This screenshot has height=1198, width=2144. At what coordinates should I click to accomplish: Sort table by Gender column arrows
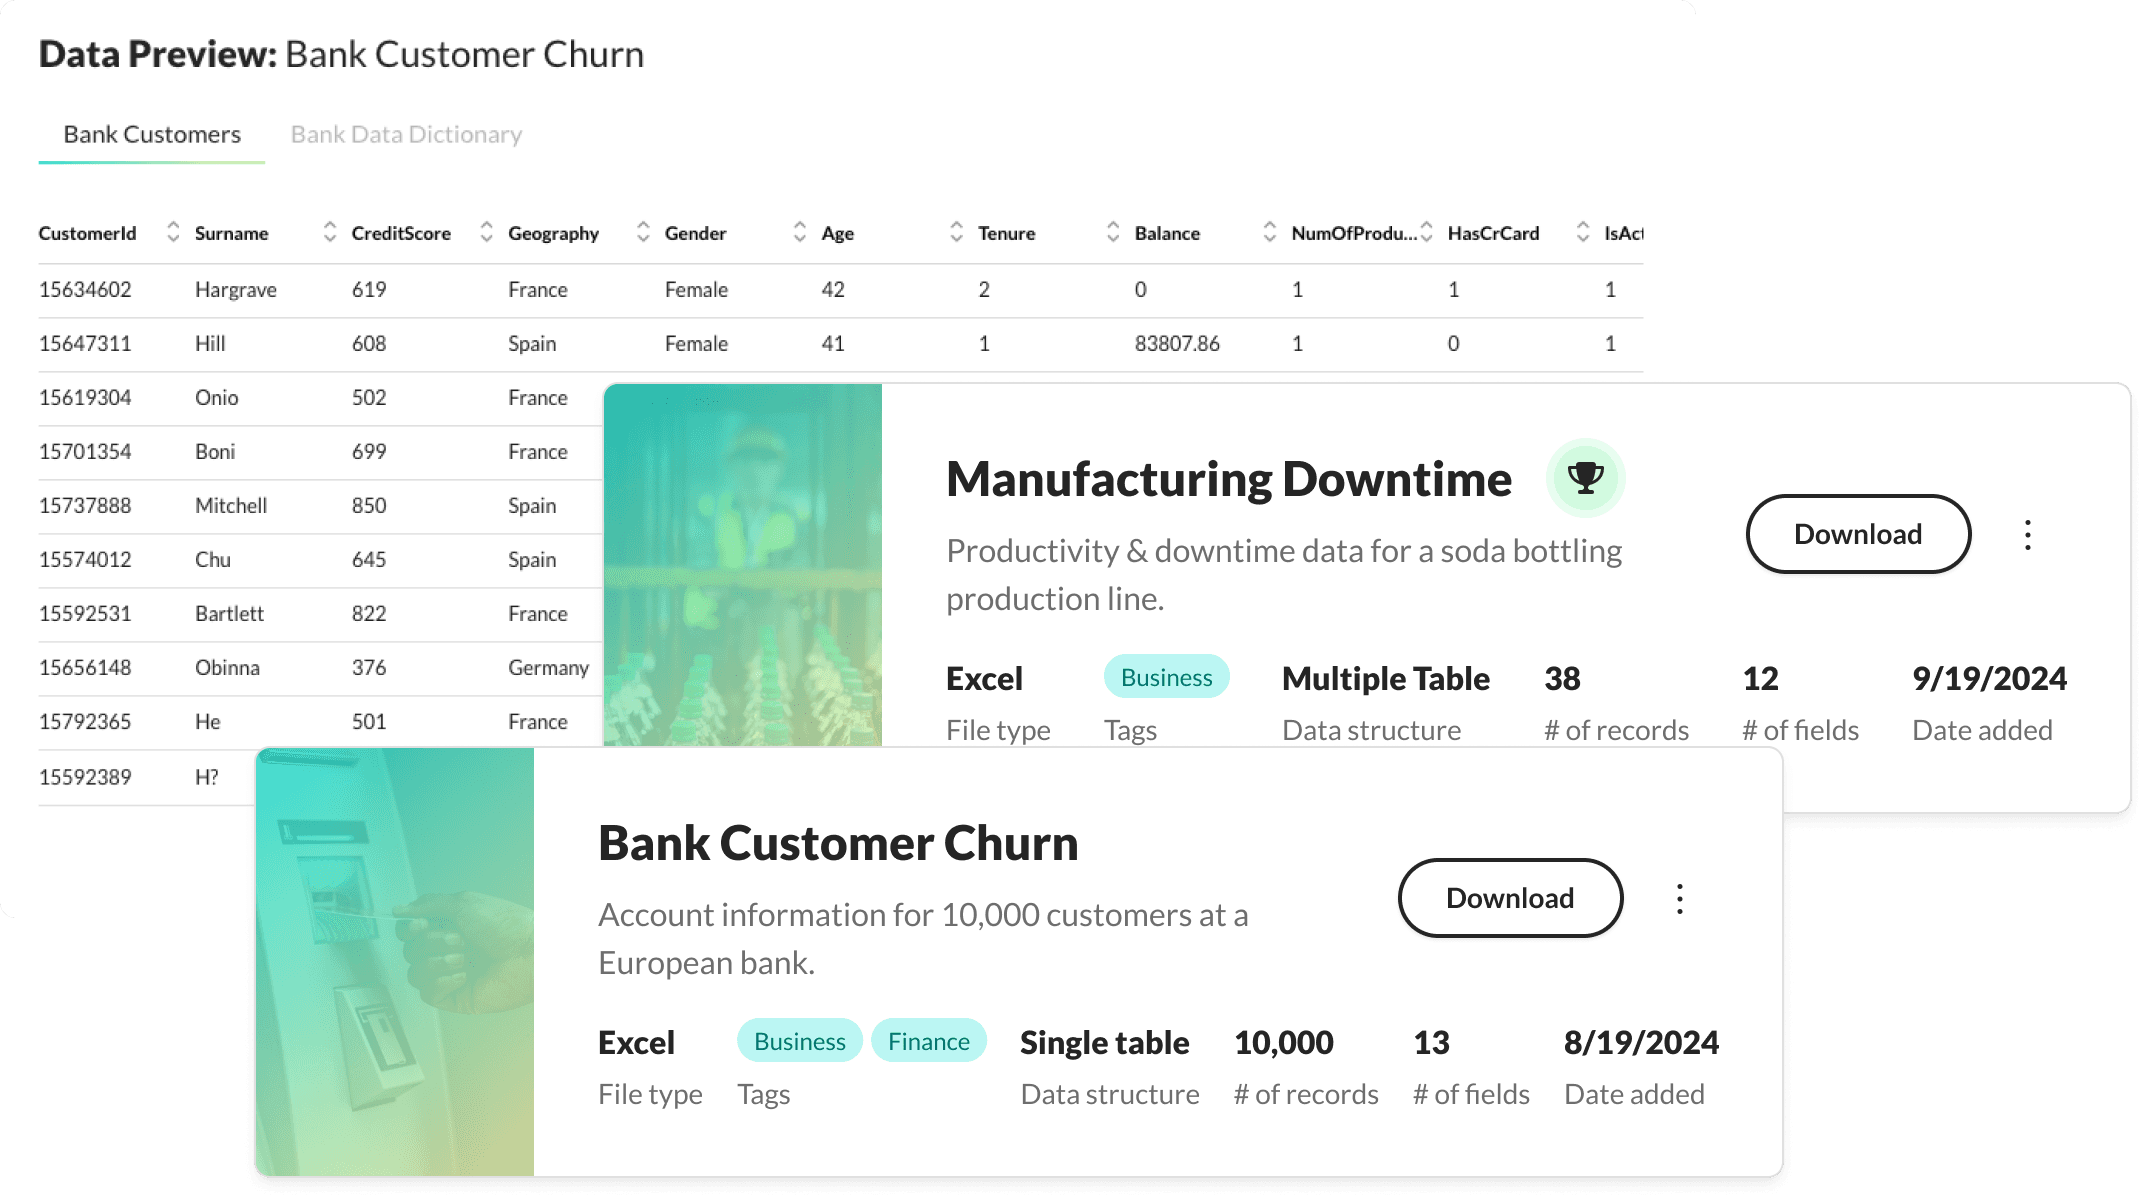pyautogui.click(x=799, y=232)
